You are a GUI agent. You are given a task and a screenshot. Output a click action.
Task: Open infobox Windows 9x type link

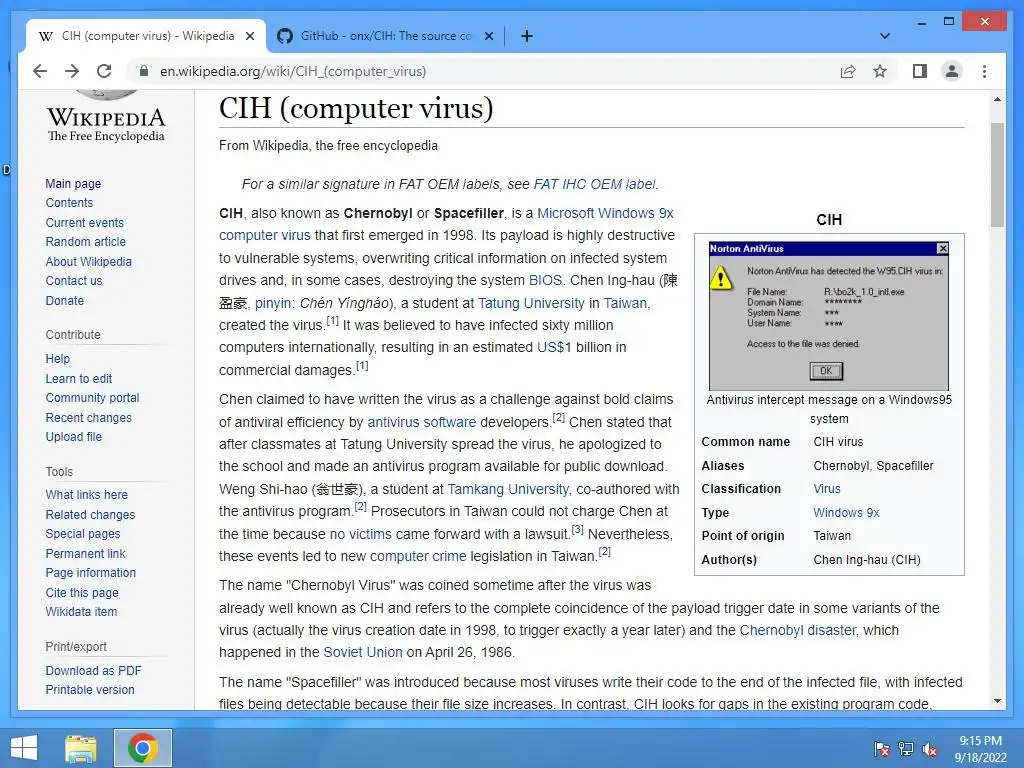tap(846, 513)
